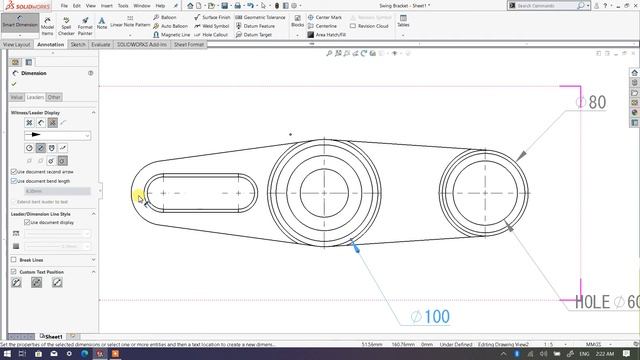The width and height of the screenshot is (640, 360).
Task: Insert a Datum Target
Action: (x=253, y=35)
